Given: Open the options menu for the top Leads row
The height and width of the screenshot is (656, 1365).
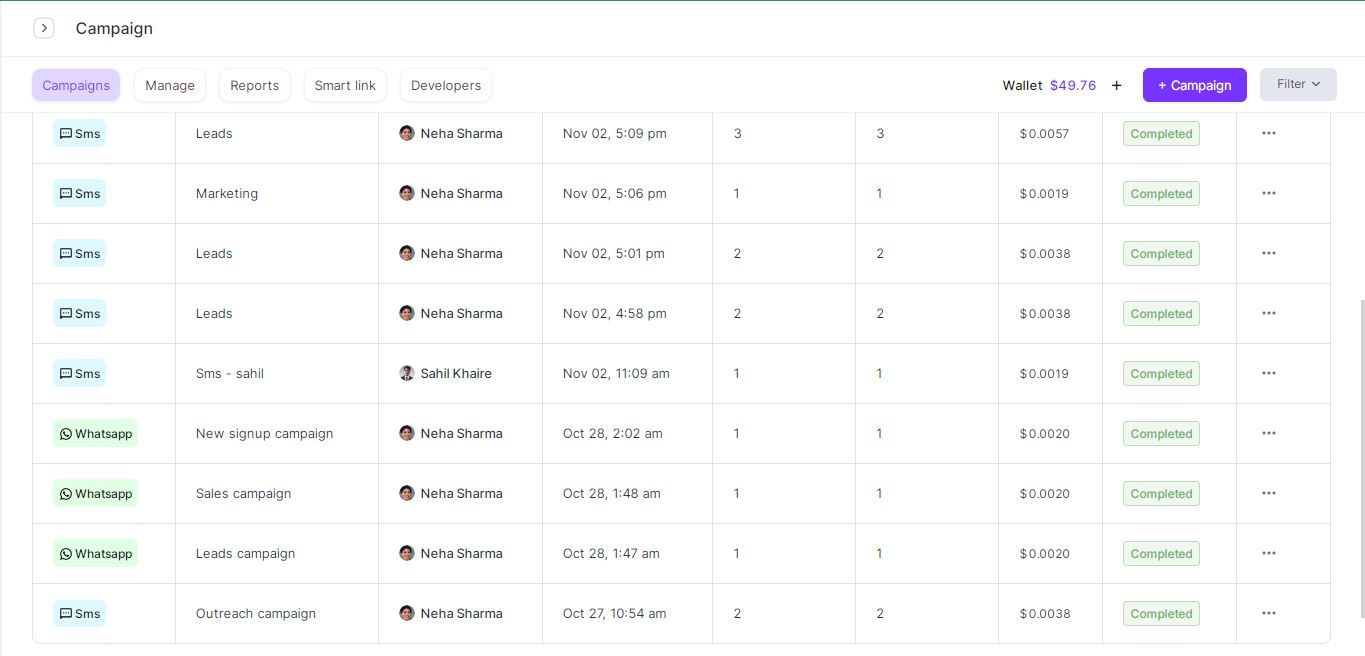Looking at the screenshot, I should point(1268,133).
